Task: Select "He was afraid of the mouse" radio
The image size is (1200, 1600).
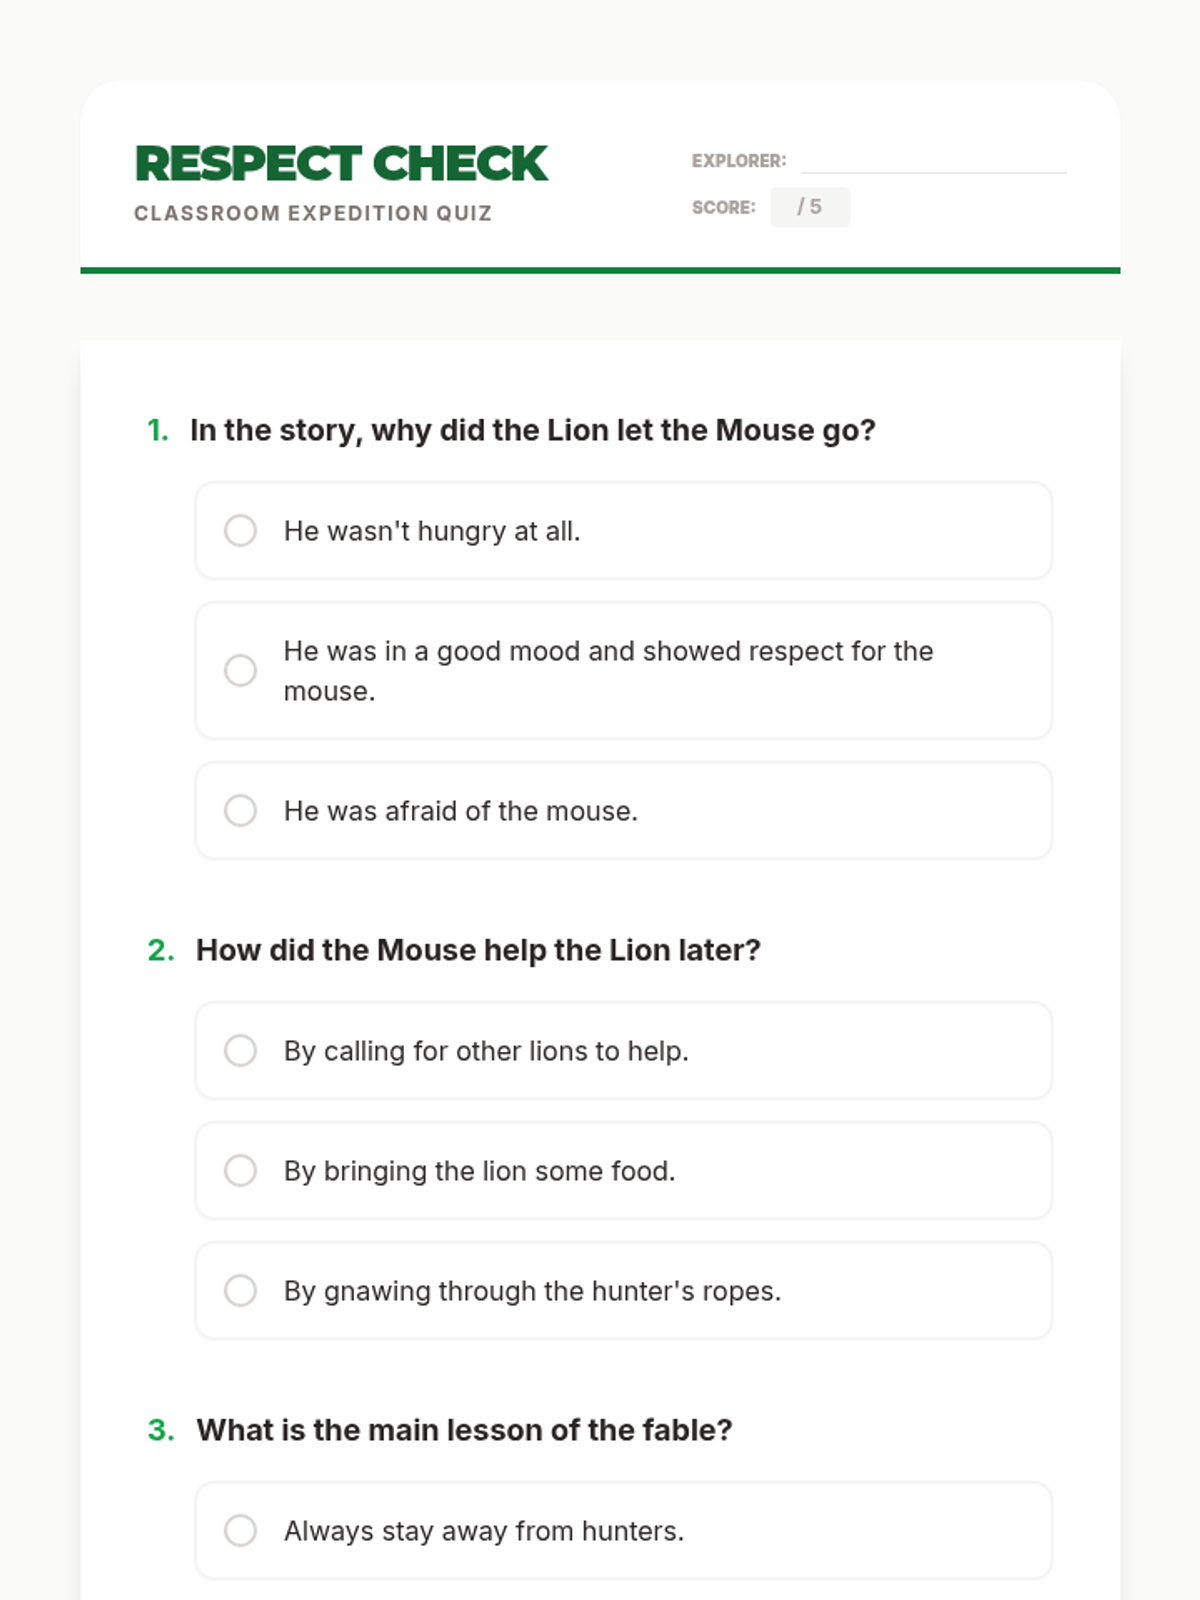Action: (240, 810)
